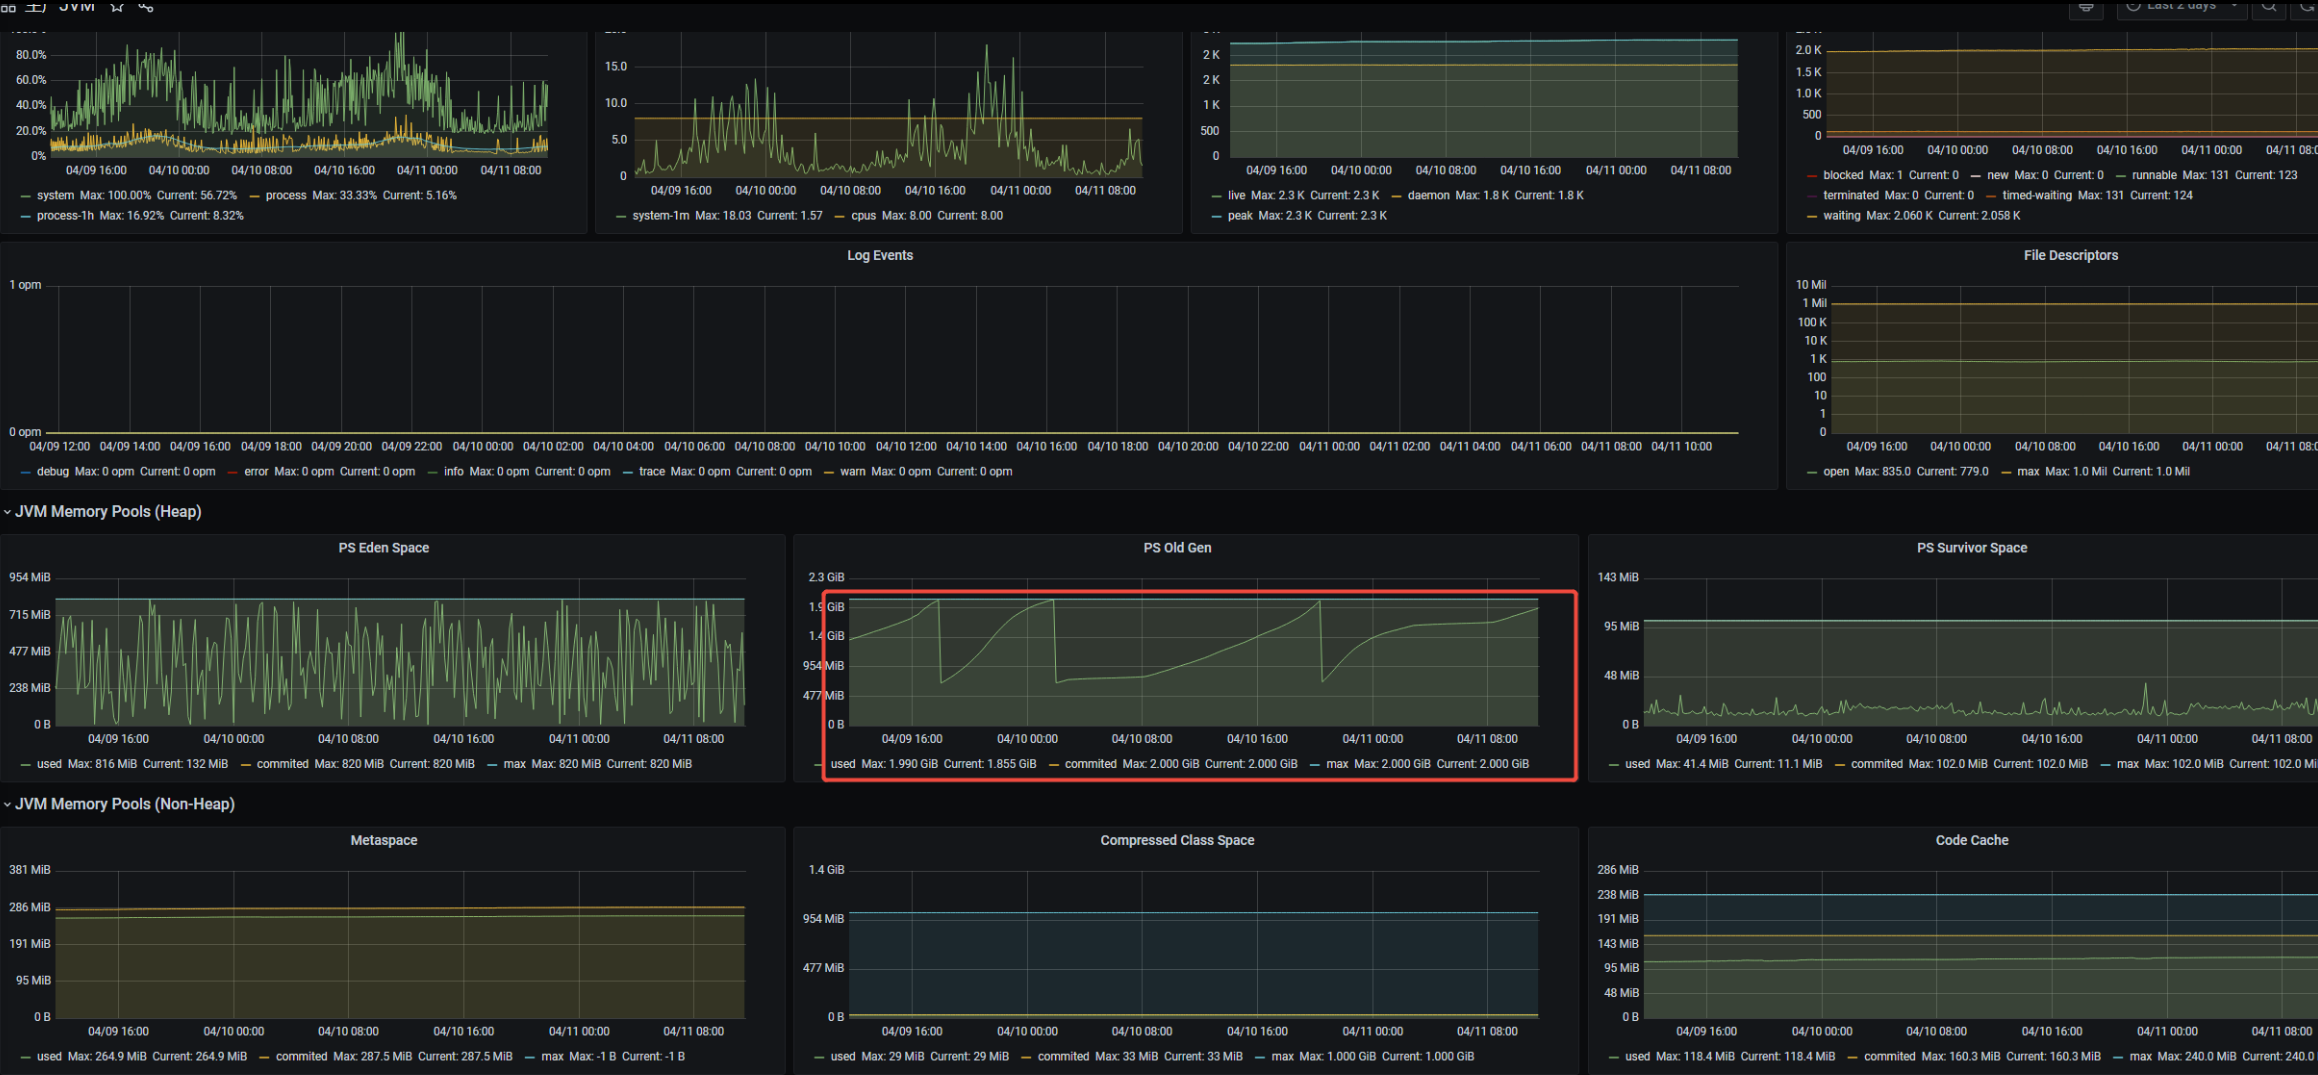Toggle the commited series in Compressed Class Space legend
Viewport: 2318px width, 1075px height.
[1063, 1057]
